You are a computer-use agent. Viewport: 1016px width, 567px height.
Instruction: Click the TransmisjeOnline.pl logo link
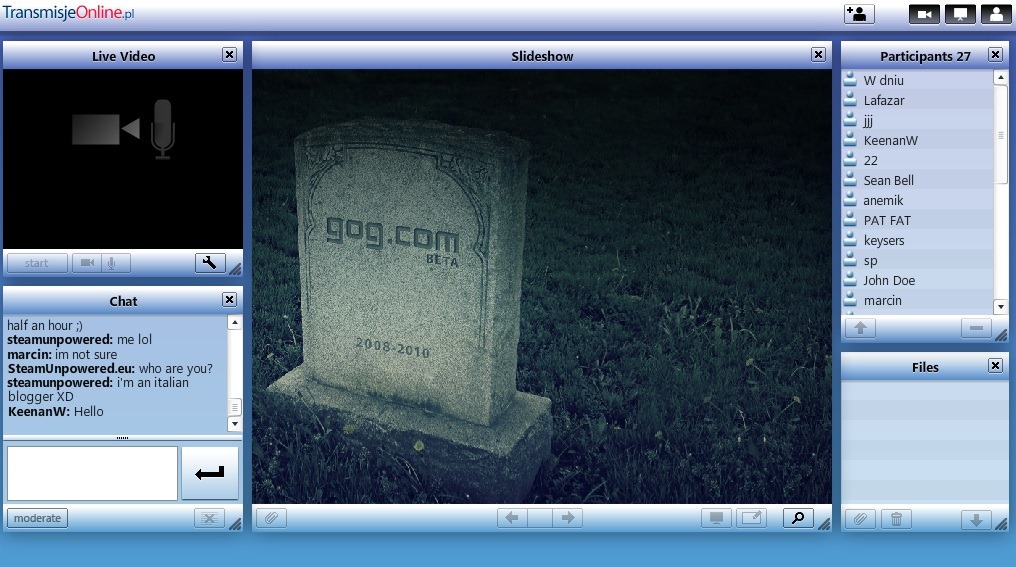pyautogui.click(x=68, y=13)
